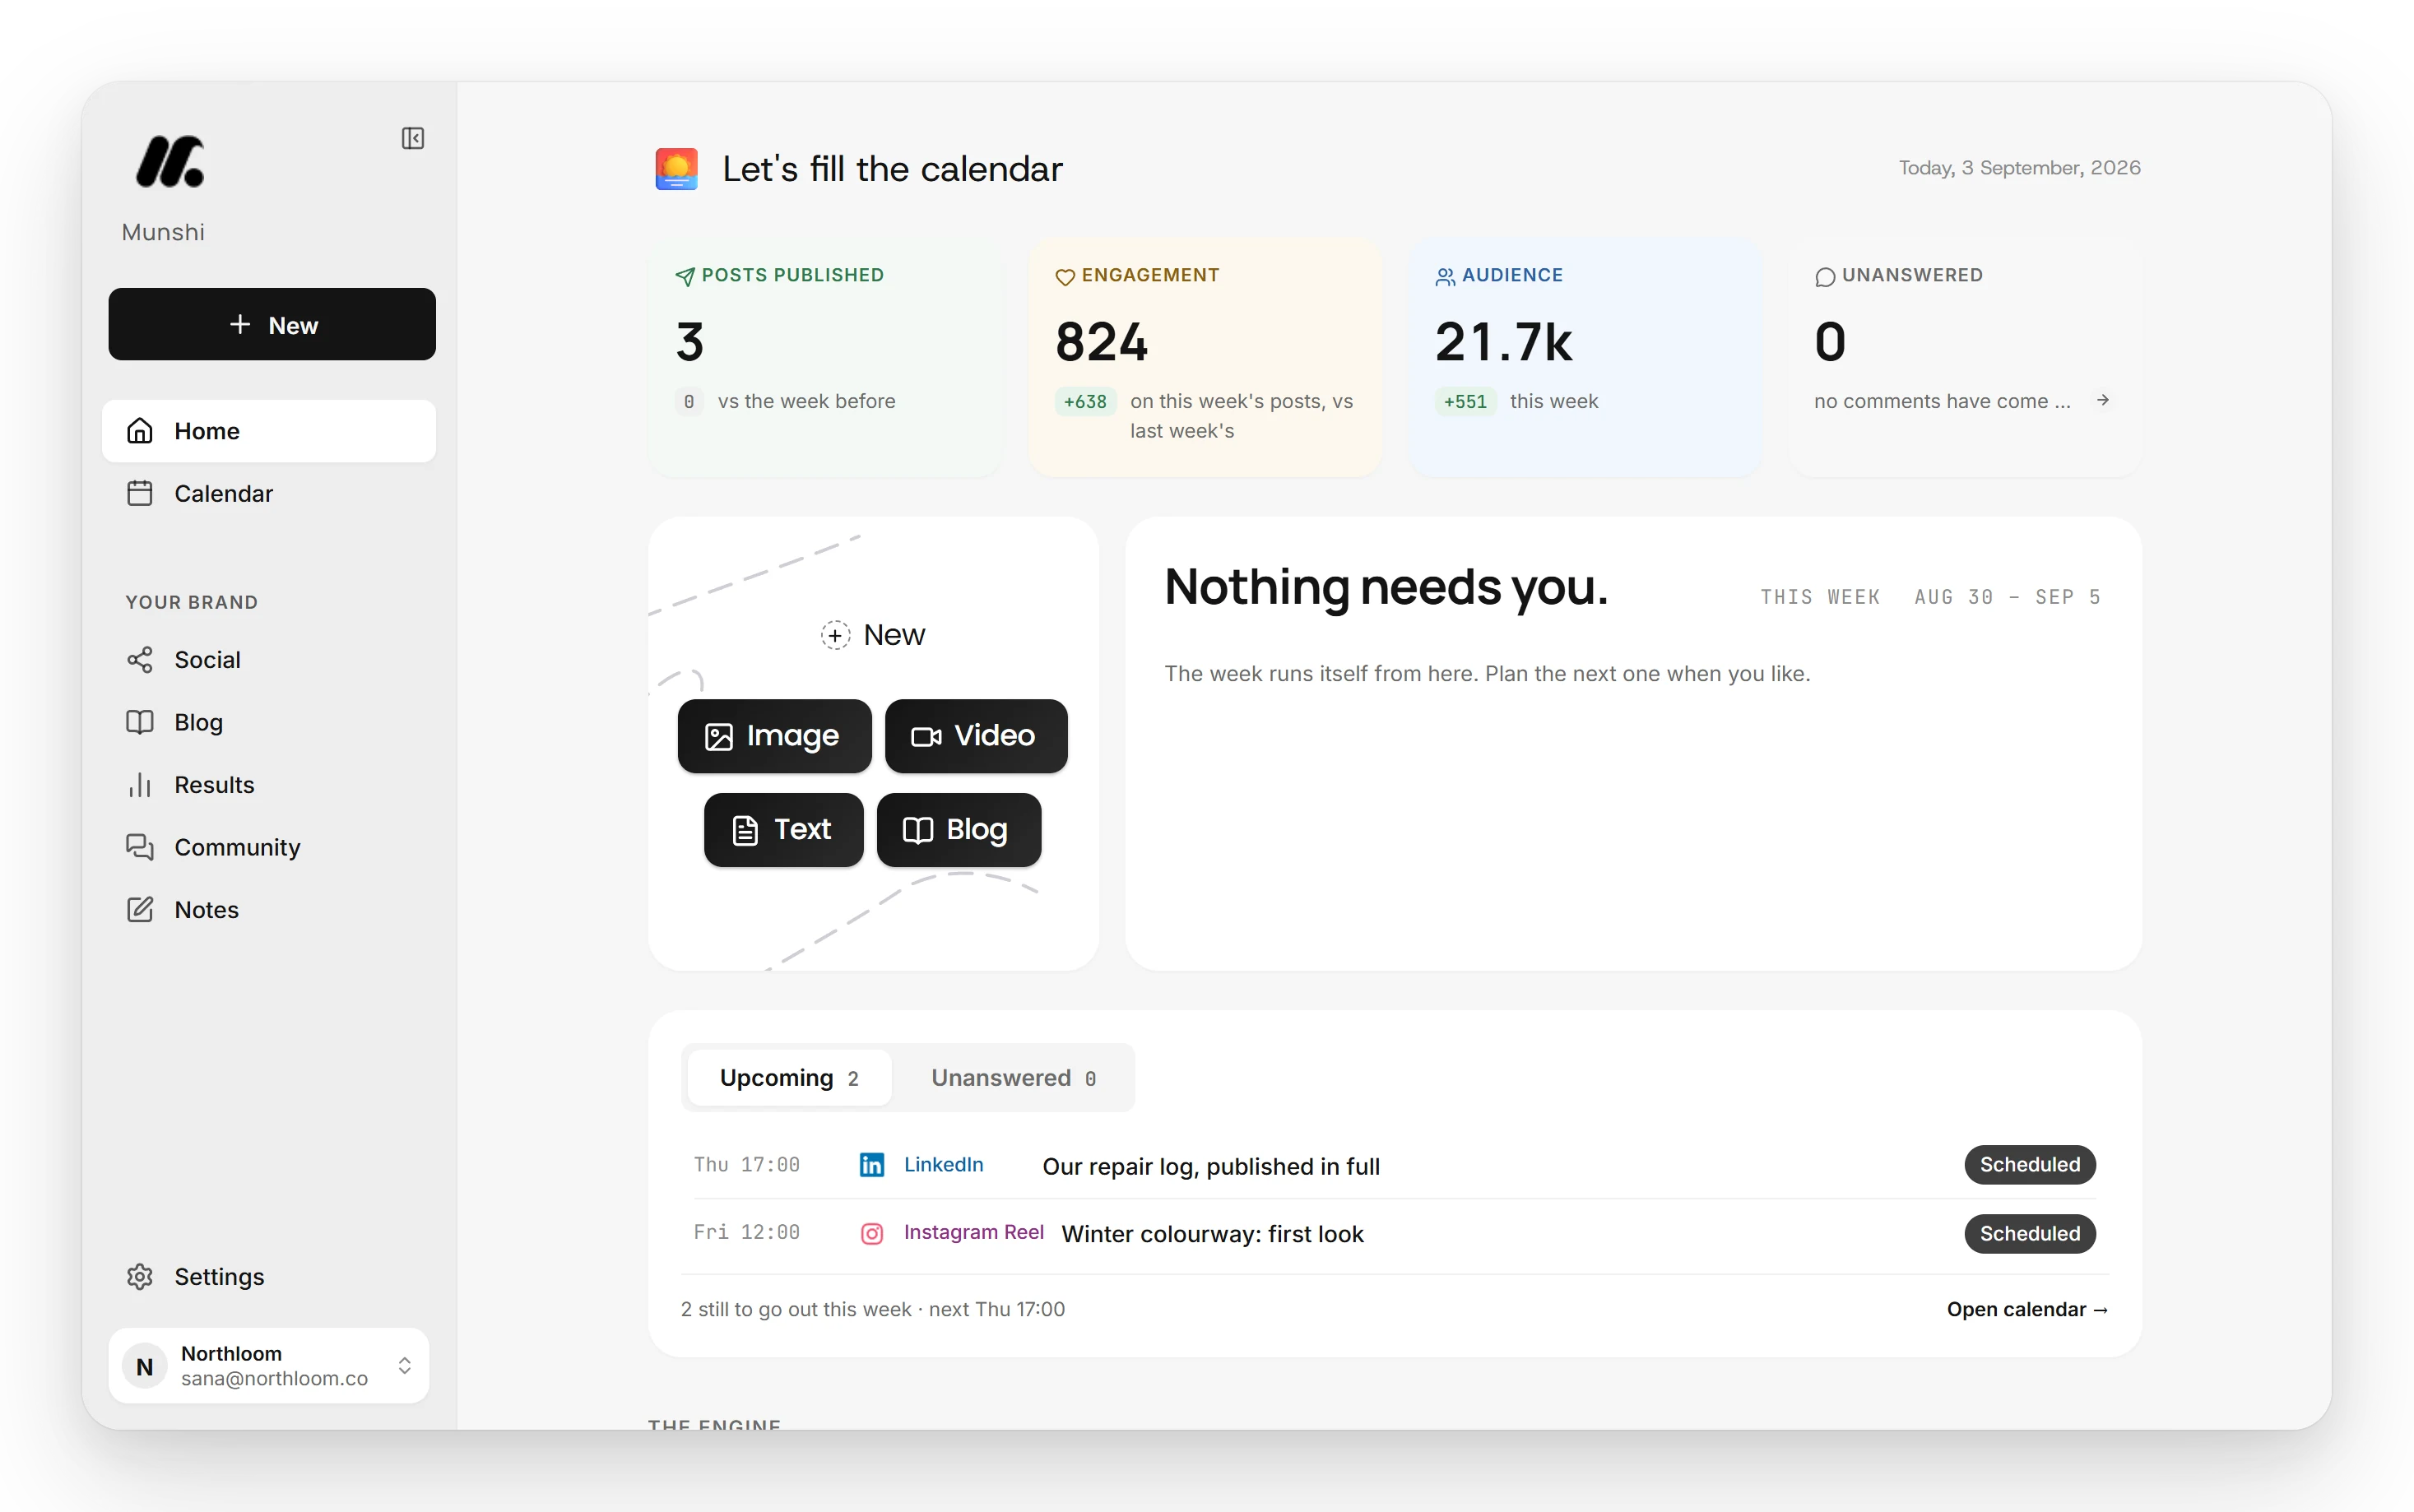Click the arrow on Unanswered card

click(2103, 400)
